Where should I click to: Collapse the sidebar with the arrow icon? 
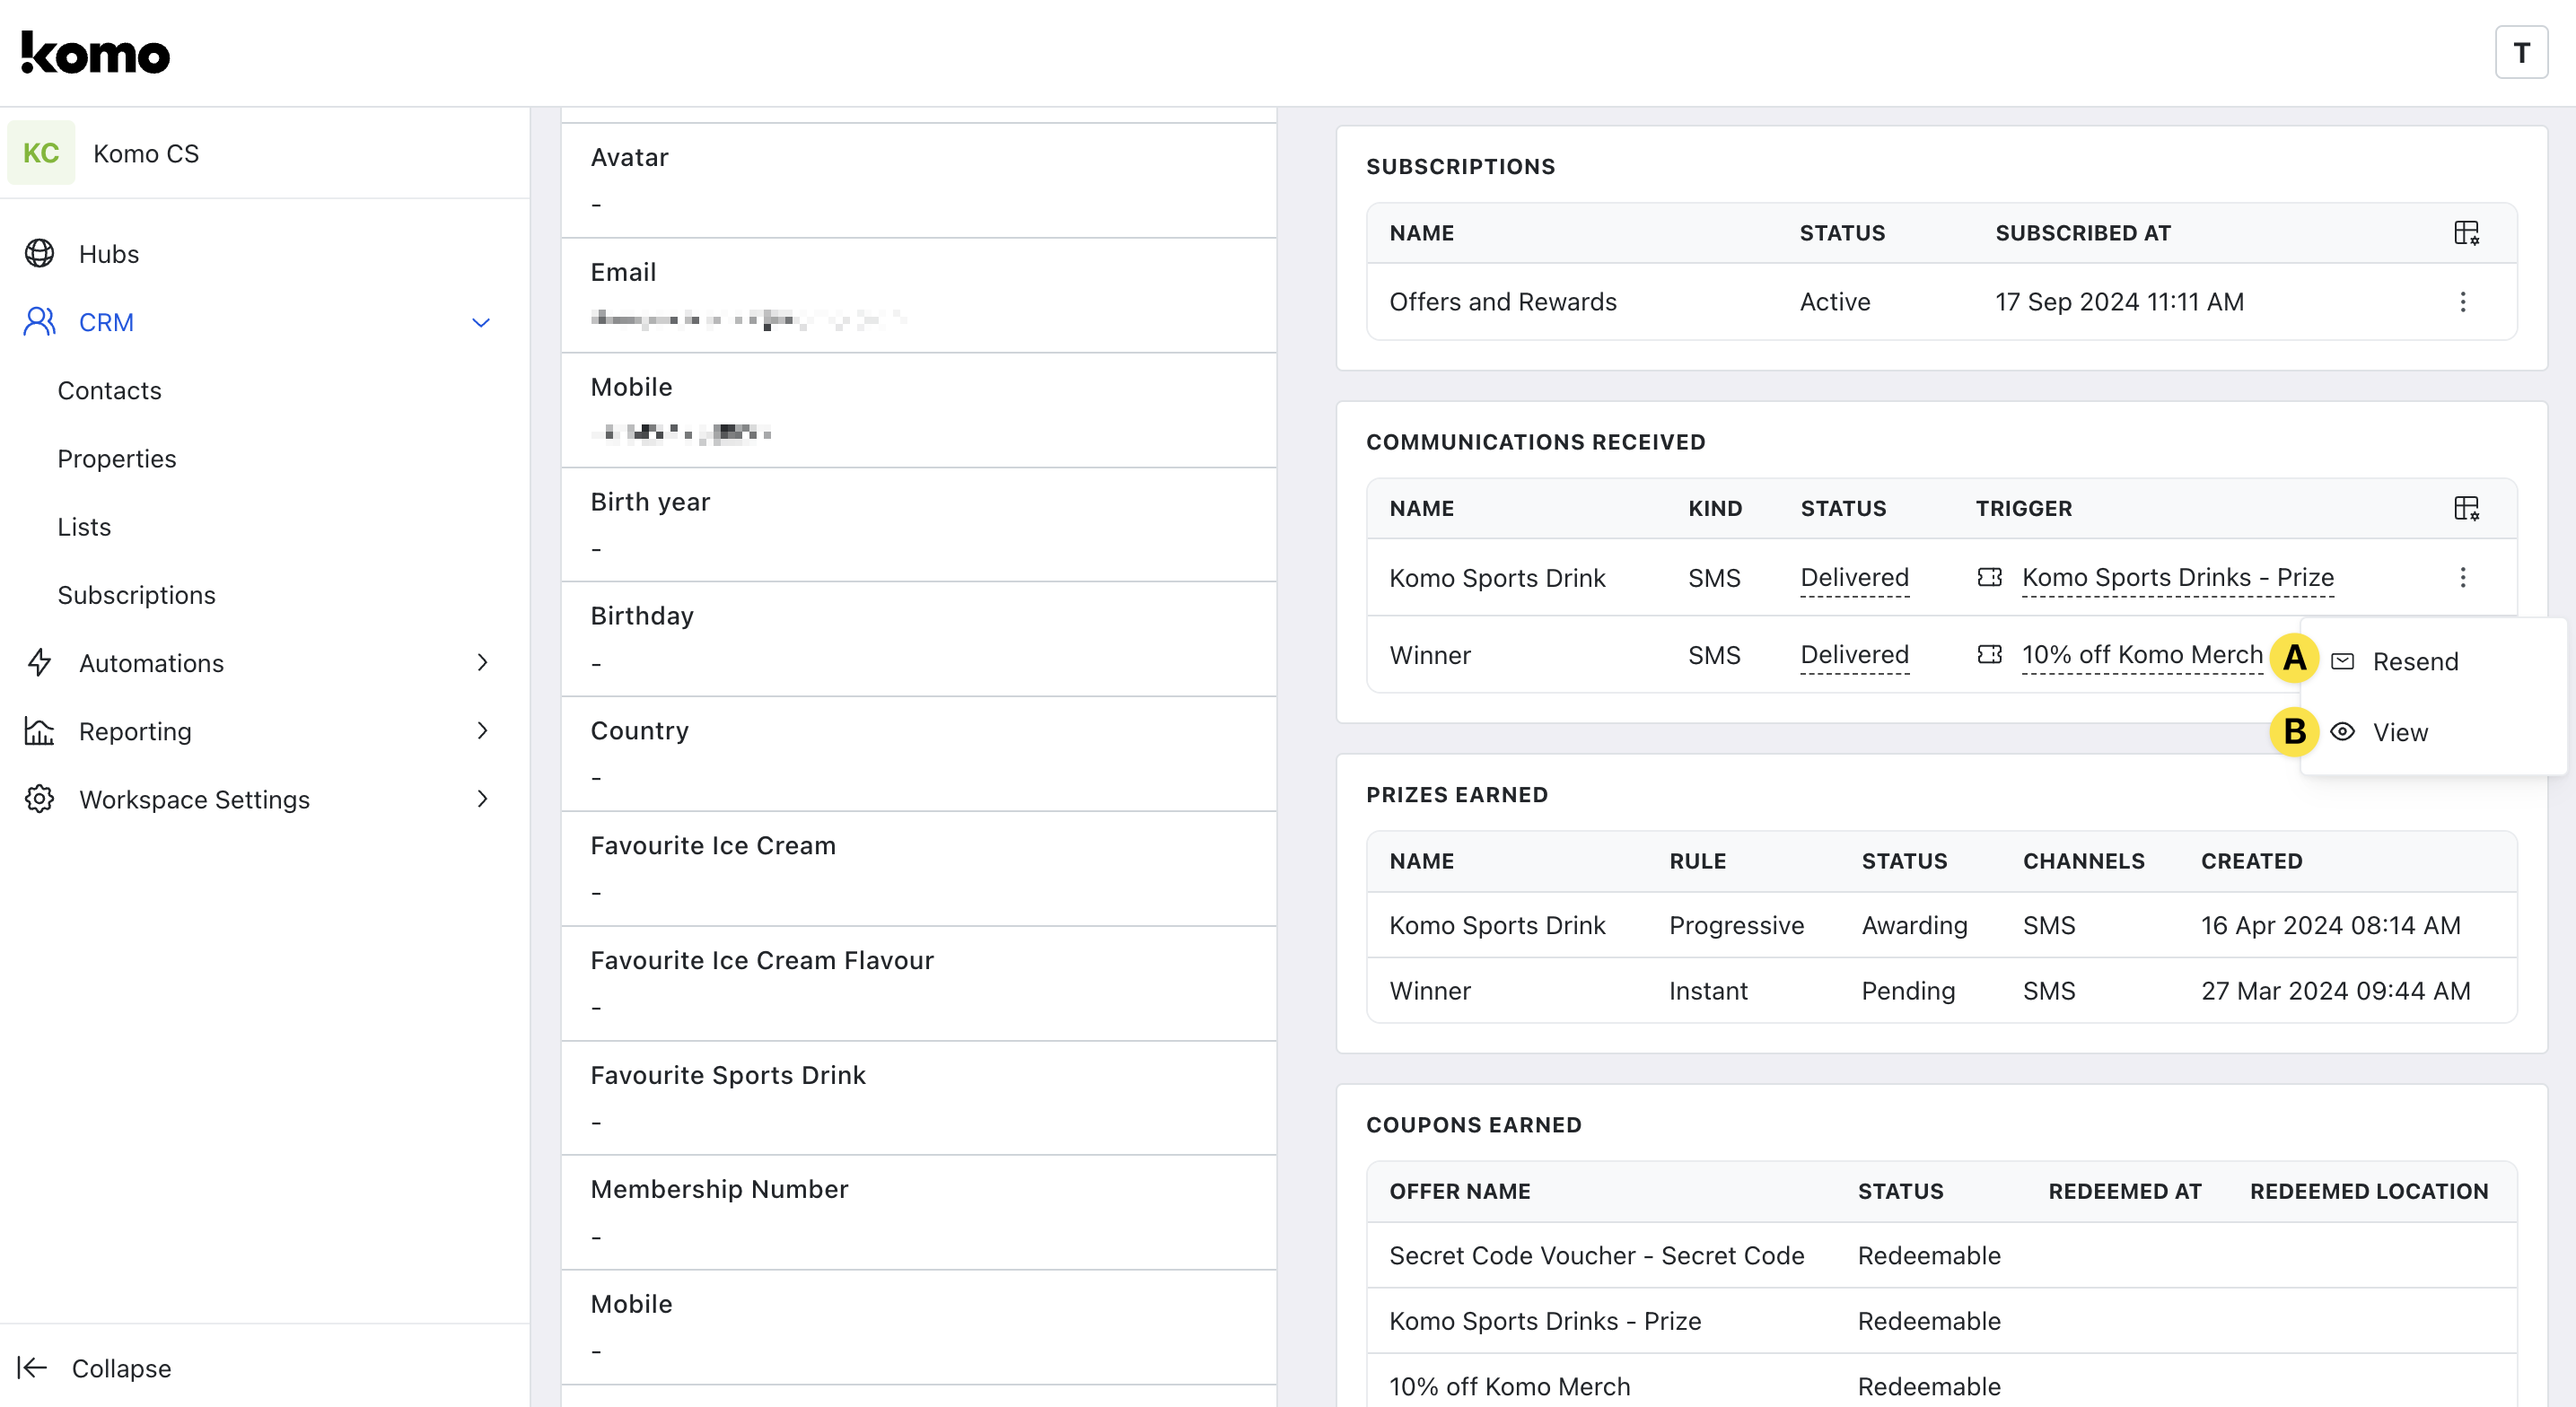(x=32, y=1367)
